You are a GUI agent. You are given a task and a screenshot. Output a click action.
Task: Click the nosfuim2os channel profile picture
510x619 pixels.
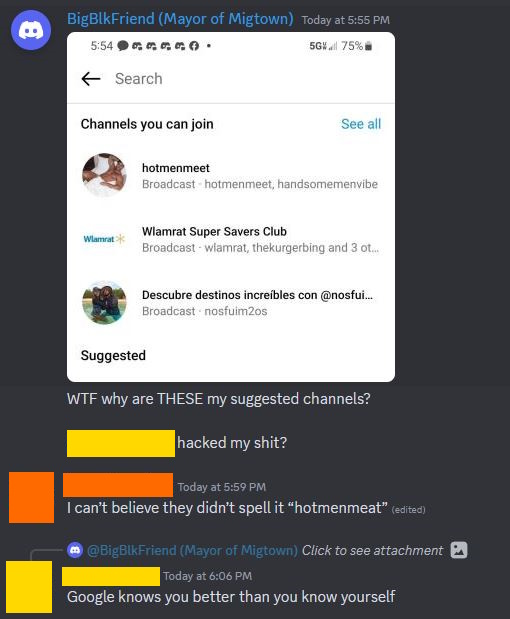[x=104, y=302]
